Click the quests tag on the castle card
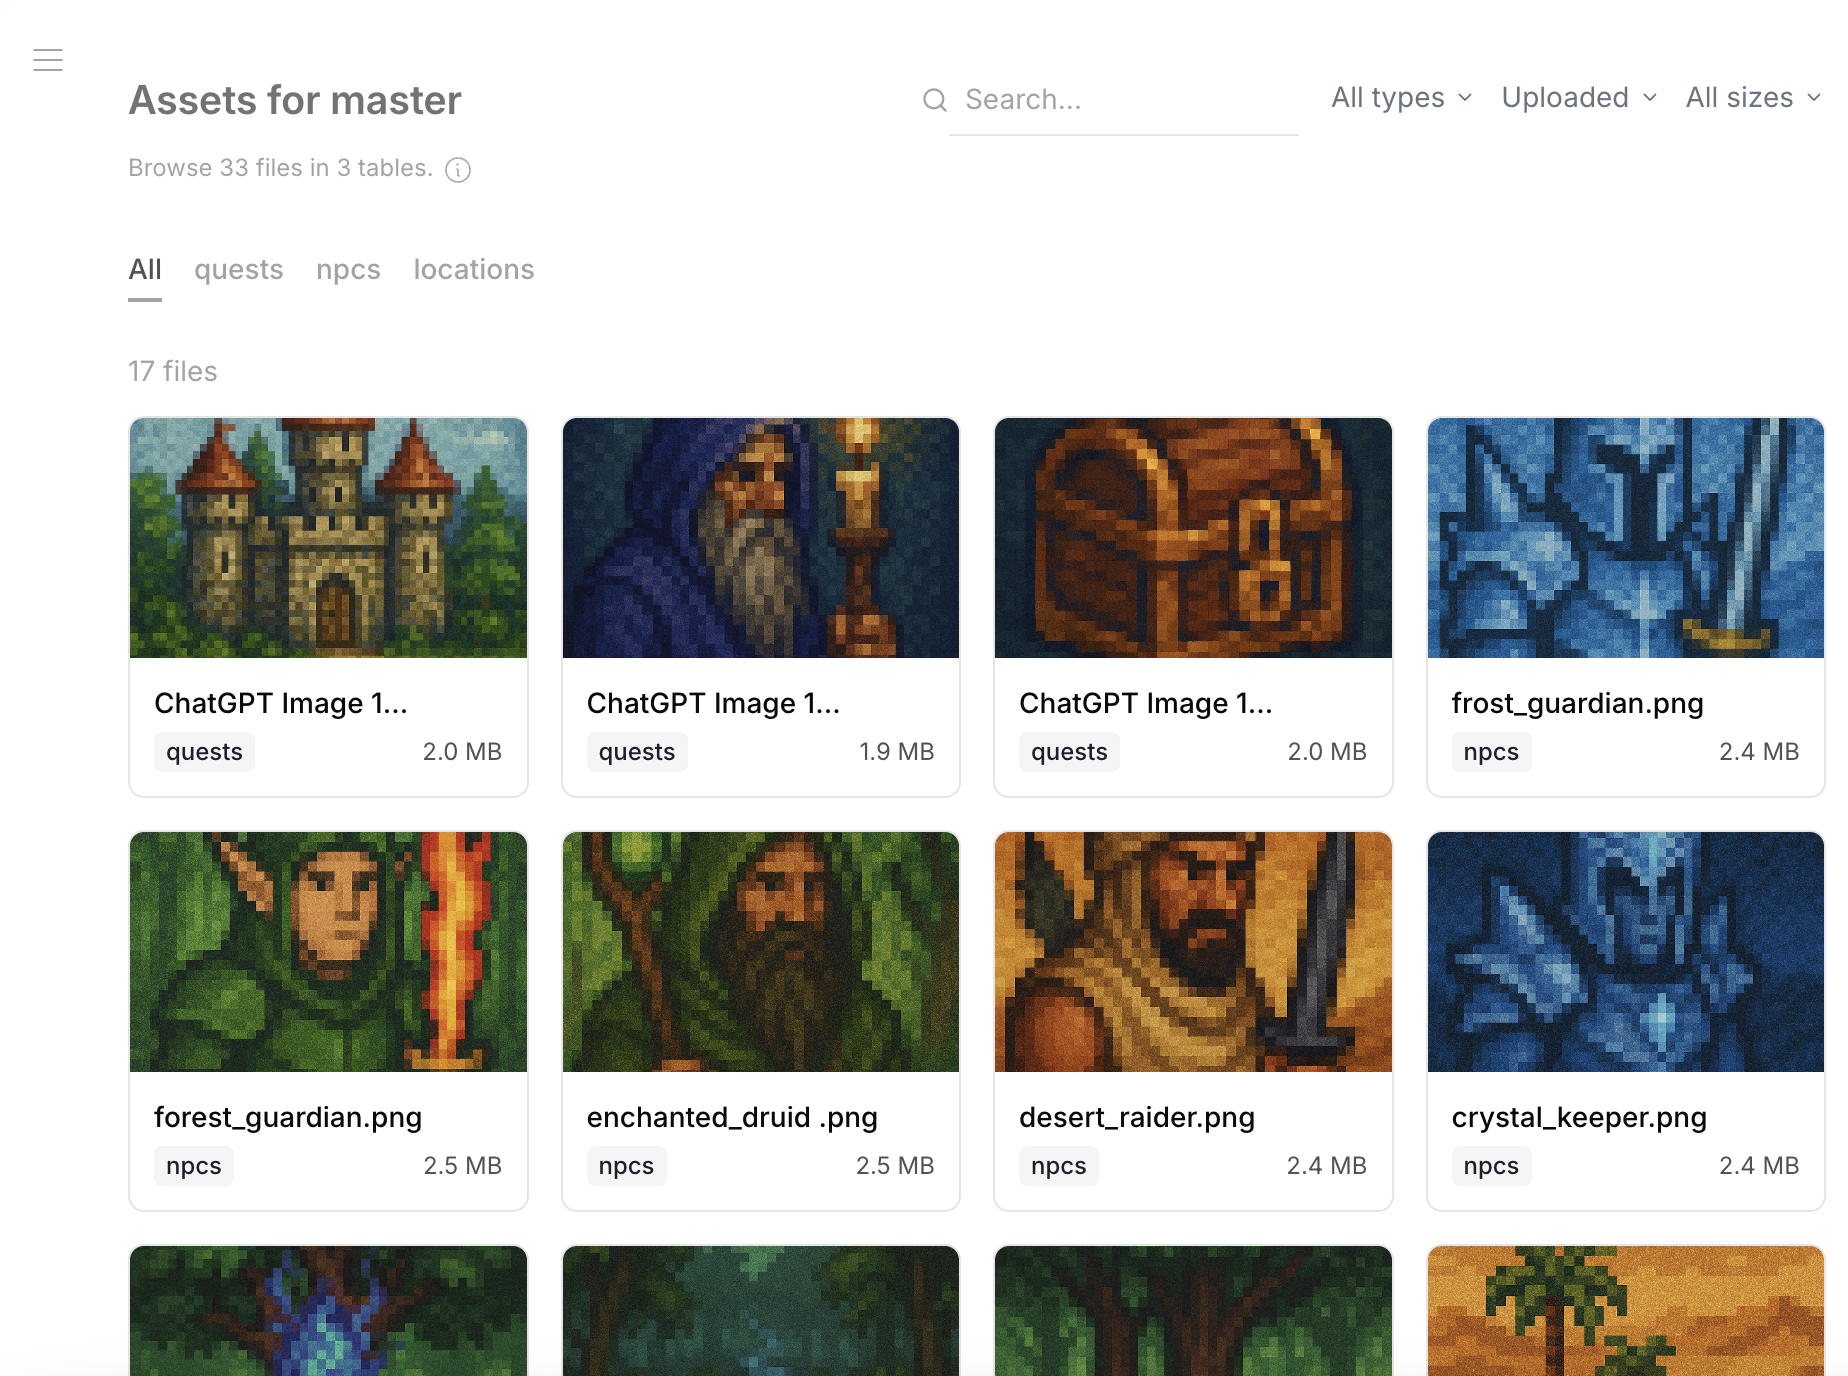 point(204,751)
